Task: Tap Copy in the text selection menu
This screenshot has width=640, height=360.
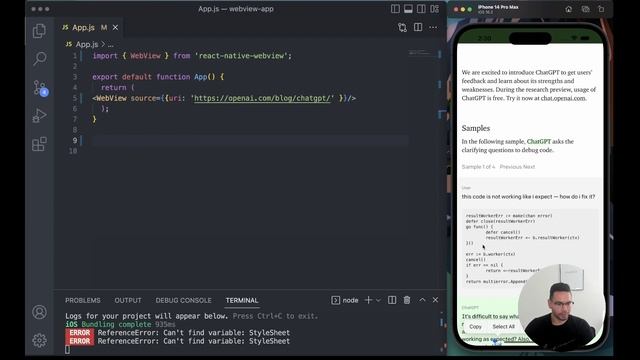Action: coord(476,327)
